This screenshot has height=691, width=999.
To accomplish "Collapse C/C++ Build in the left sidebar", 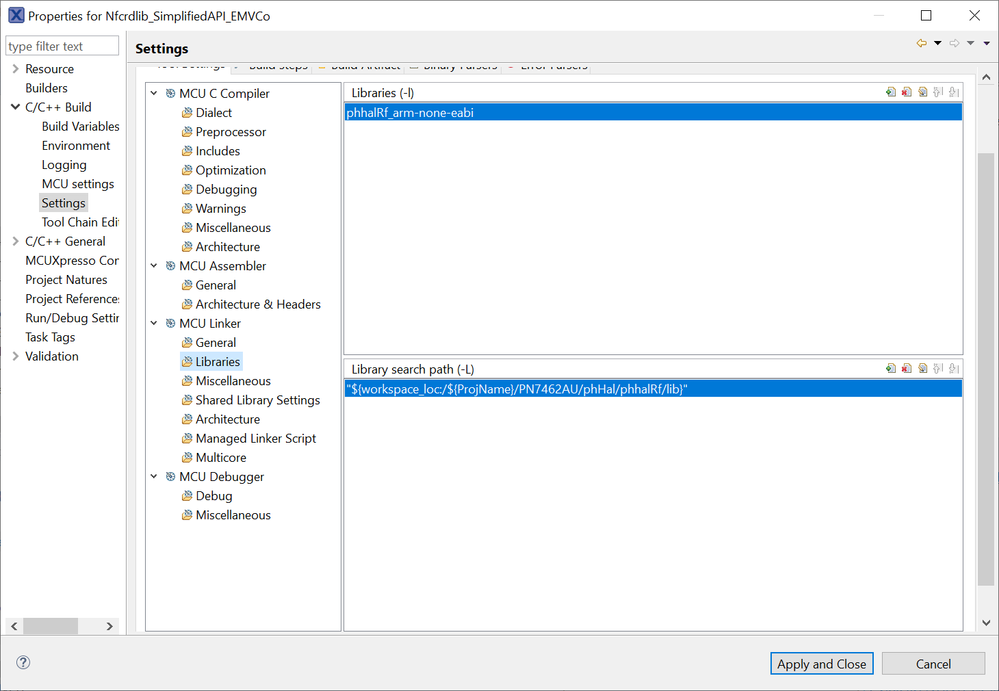I will pos(15,107).
